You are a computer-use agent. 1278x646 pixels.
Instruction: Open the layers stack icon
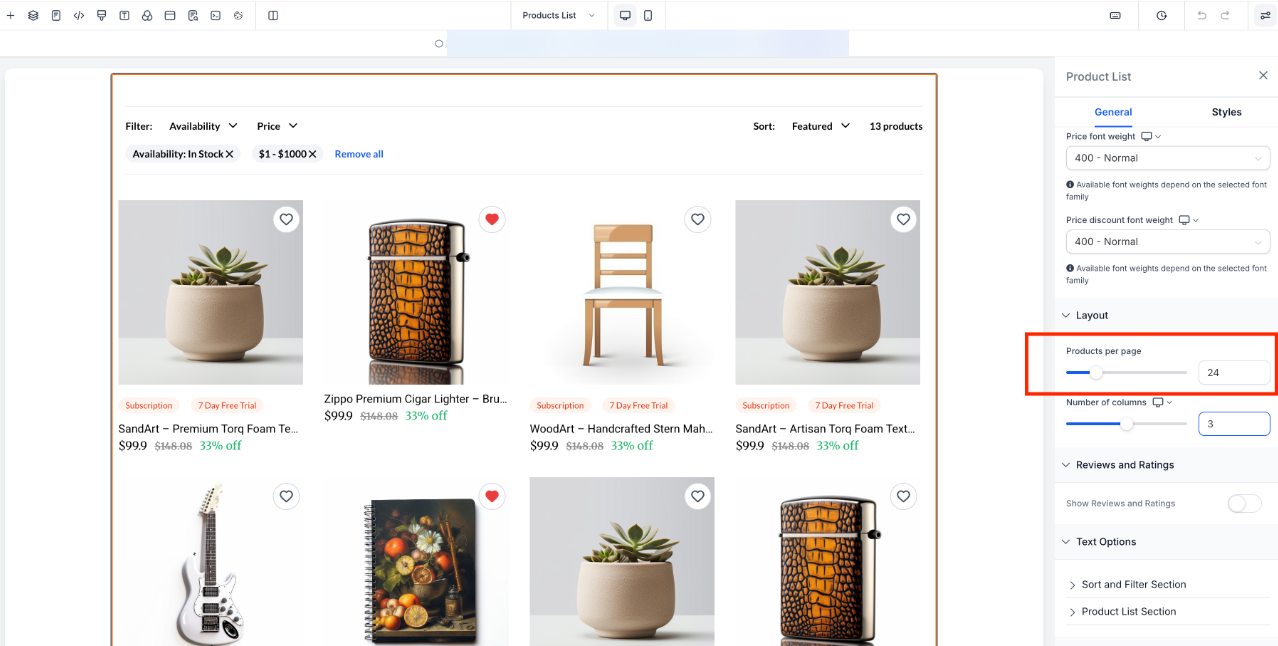(33, 15)
